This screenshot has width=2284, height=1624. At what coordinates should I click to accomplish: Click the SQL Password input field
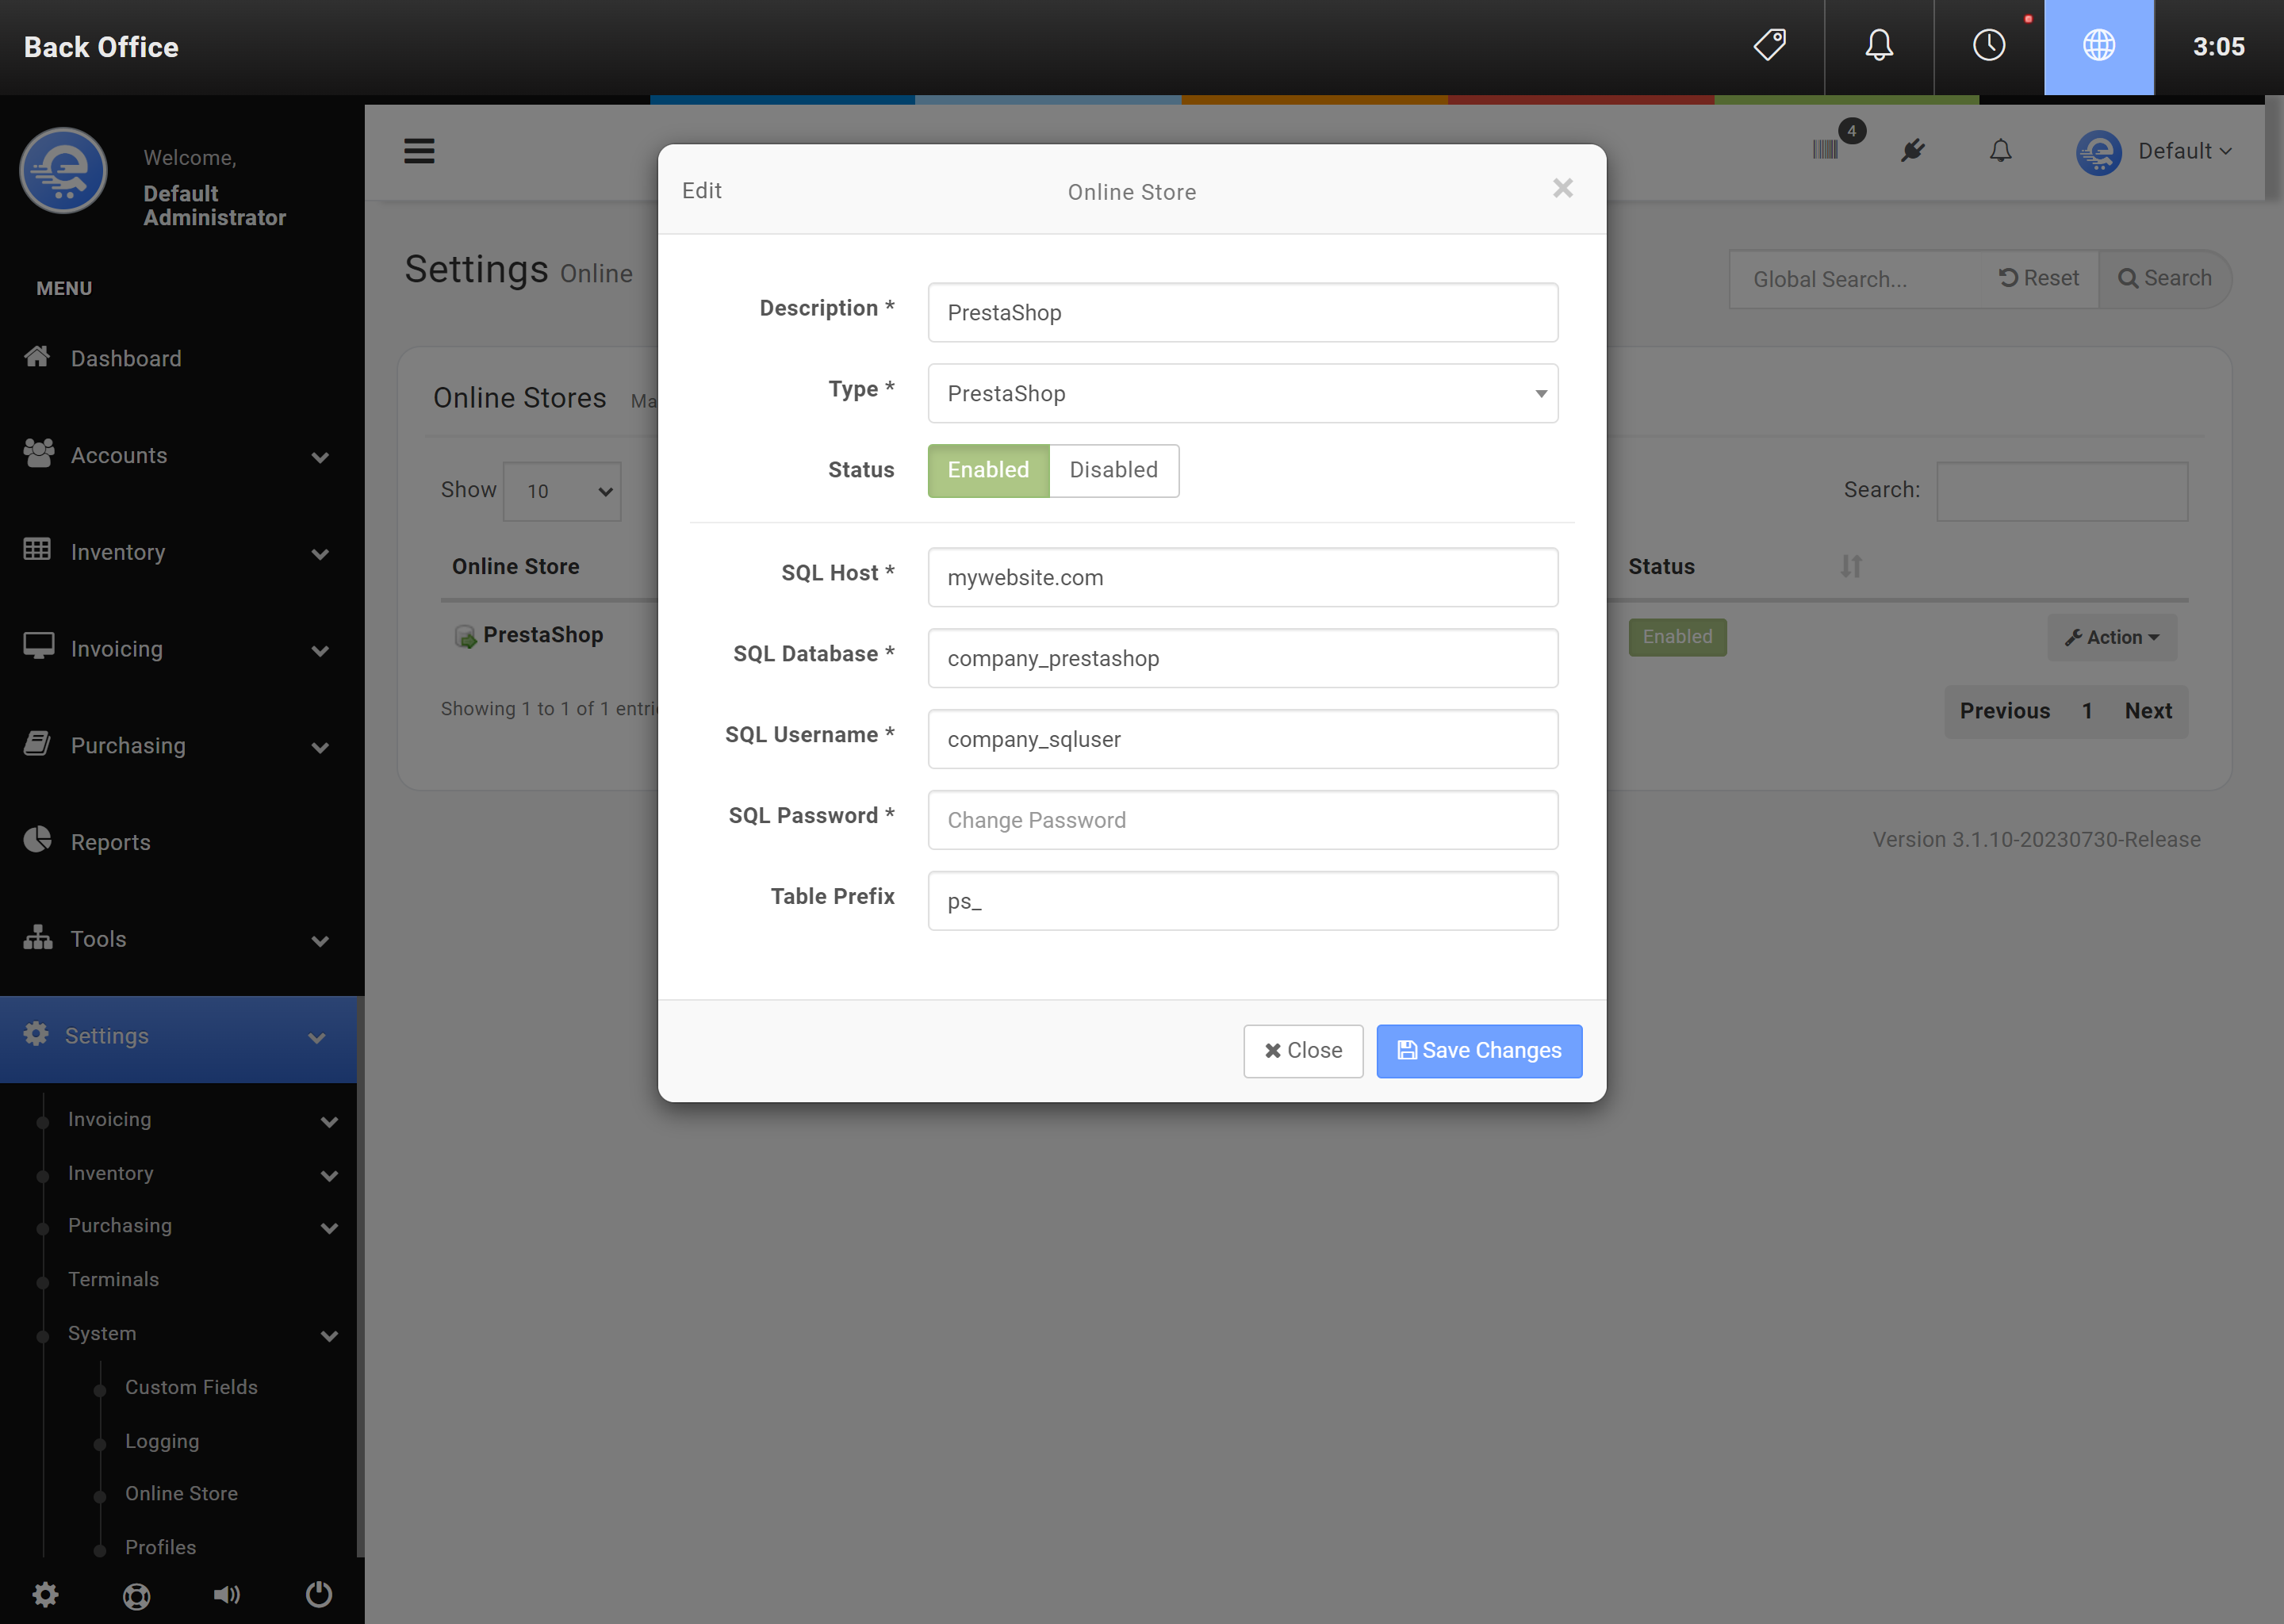1242,820
